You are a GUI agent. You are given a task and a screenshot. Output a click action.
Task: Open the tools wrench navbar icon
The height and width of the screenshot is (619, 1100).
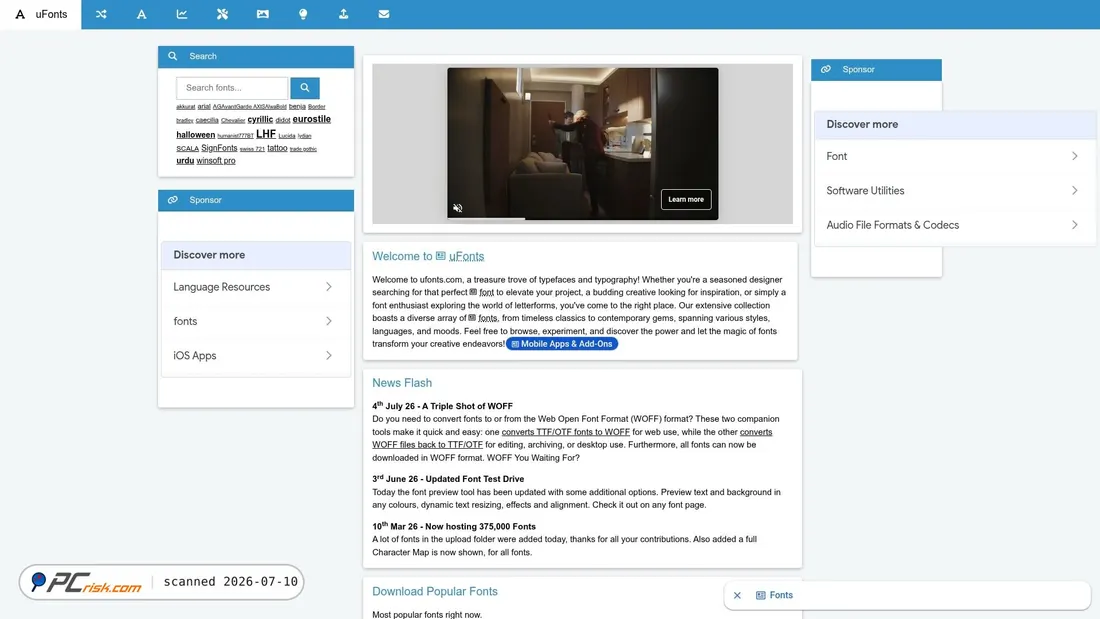click(x=222, y=14)
